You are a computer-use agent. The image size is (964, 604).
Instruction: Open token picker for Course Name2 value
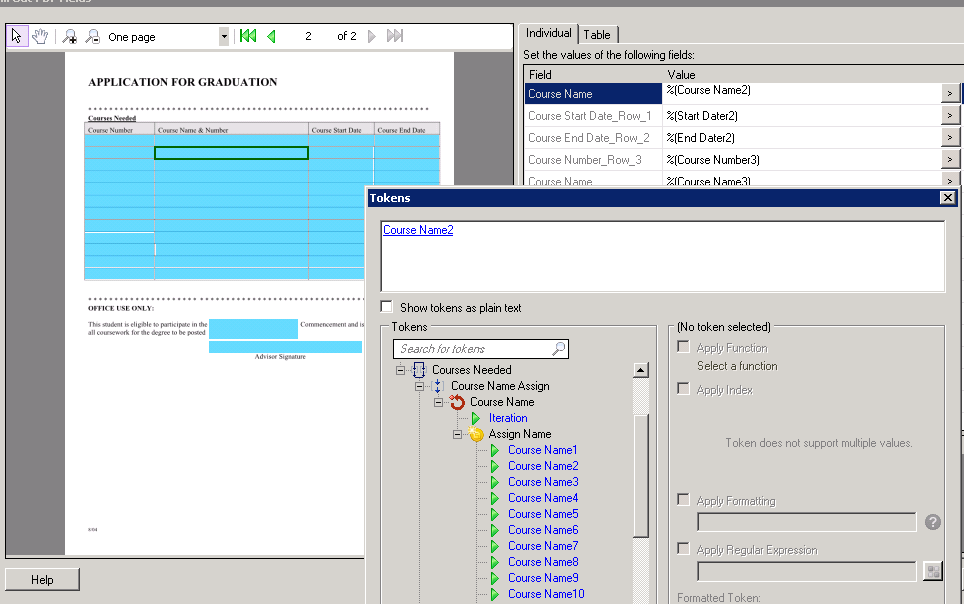(950, 93)
